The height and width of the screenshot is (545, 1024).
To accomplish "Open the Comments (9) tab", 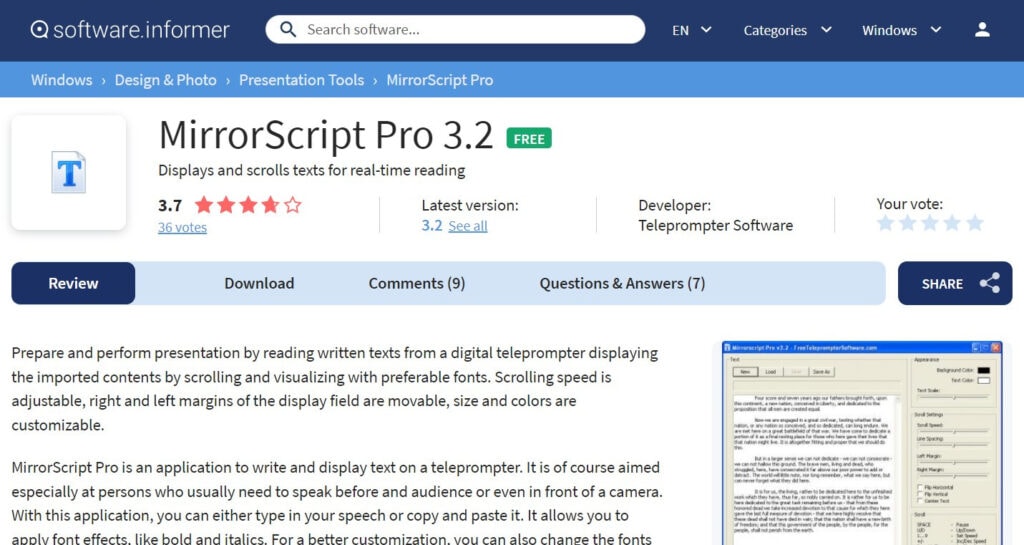I will pos(417,283).
